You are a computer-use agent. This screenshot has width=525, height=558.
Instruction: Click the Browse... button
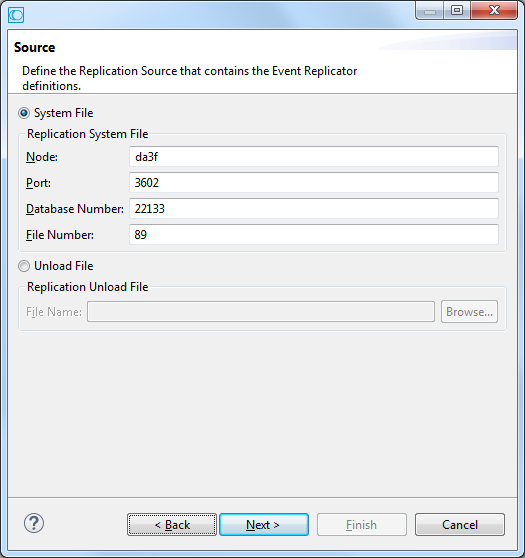(469, 312)
